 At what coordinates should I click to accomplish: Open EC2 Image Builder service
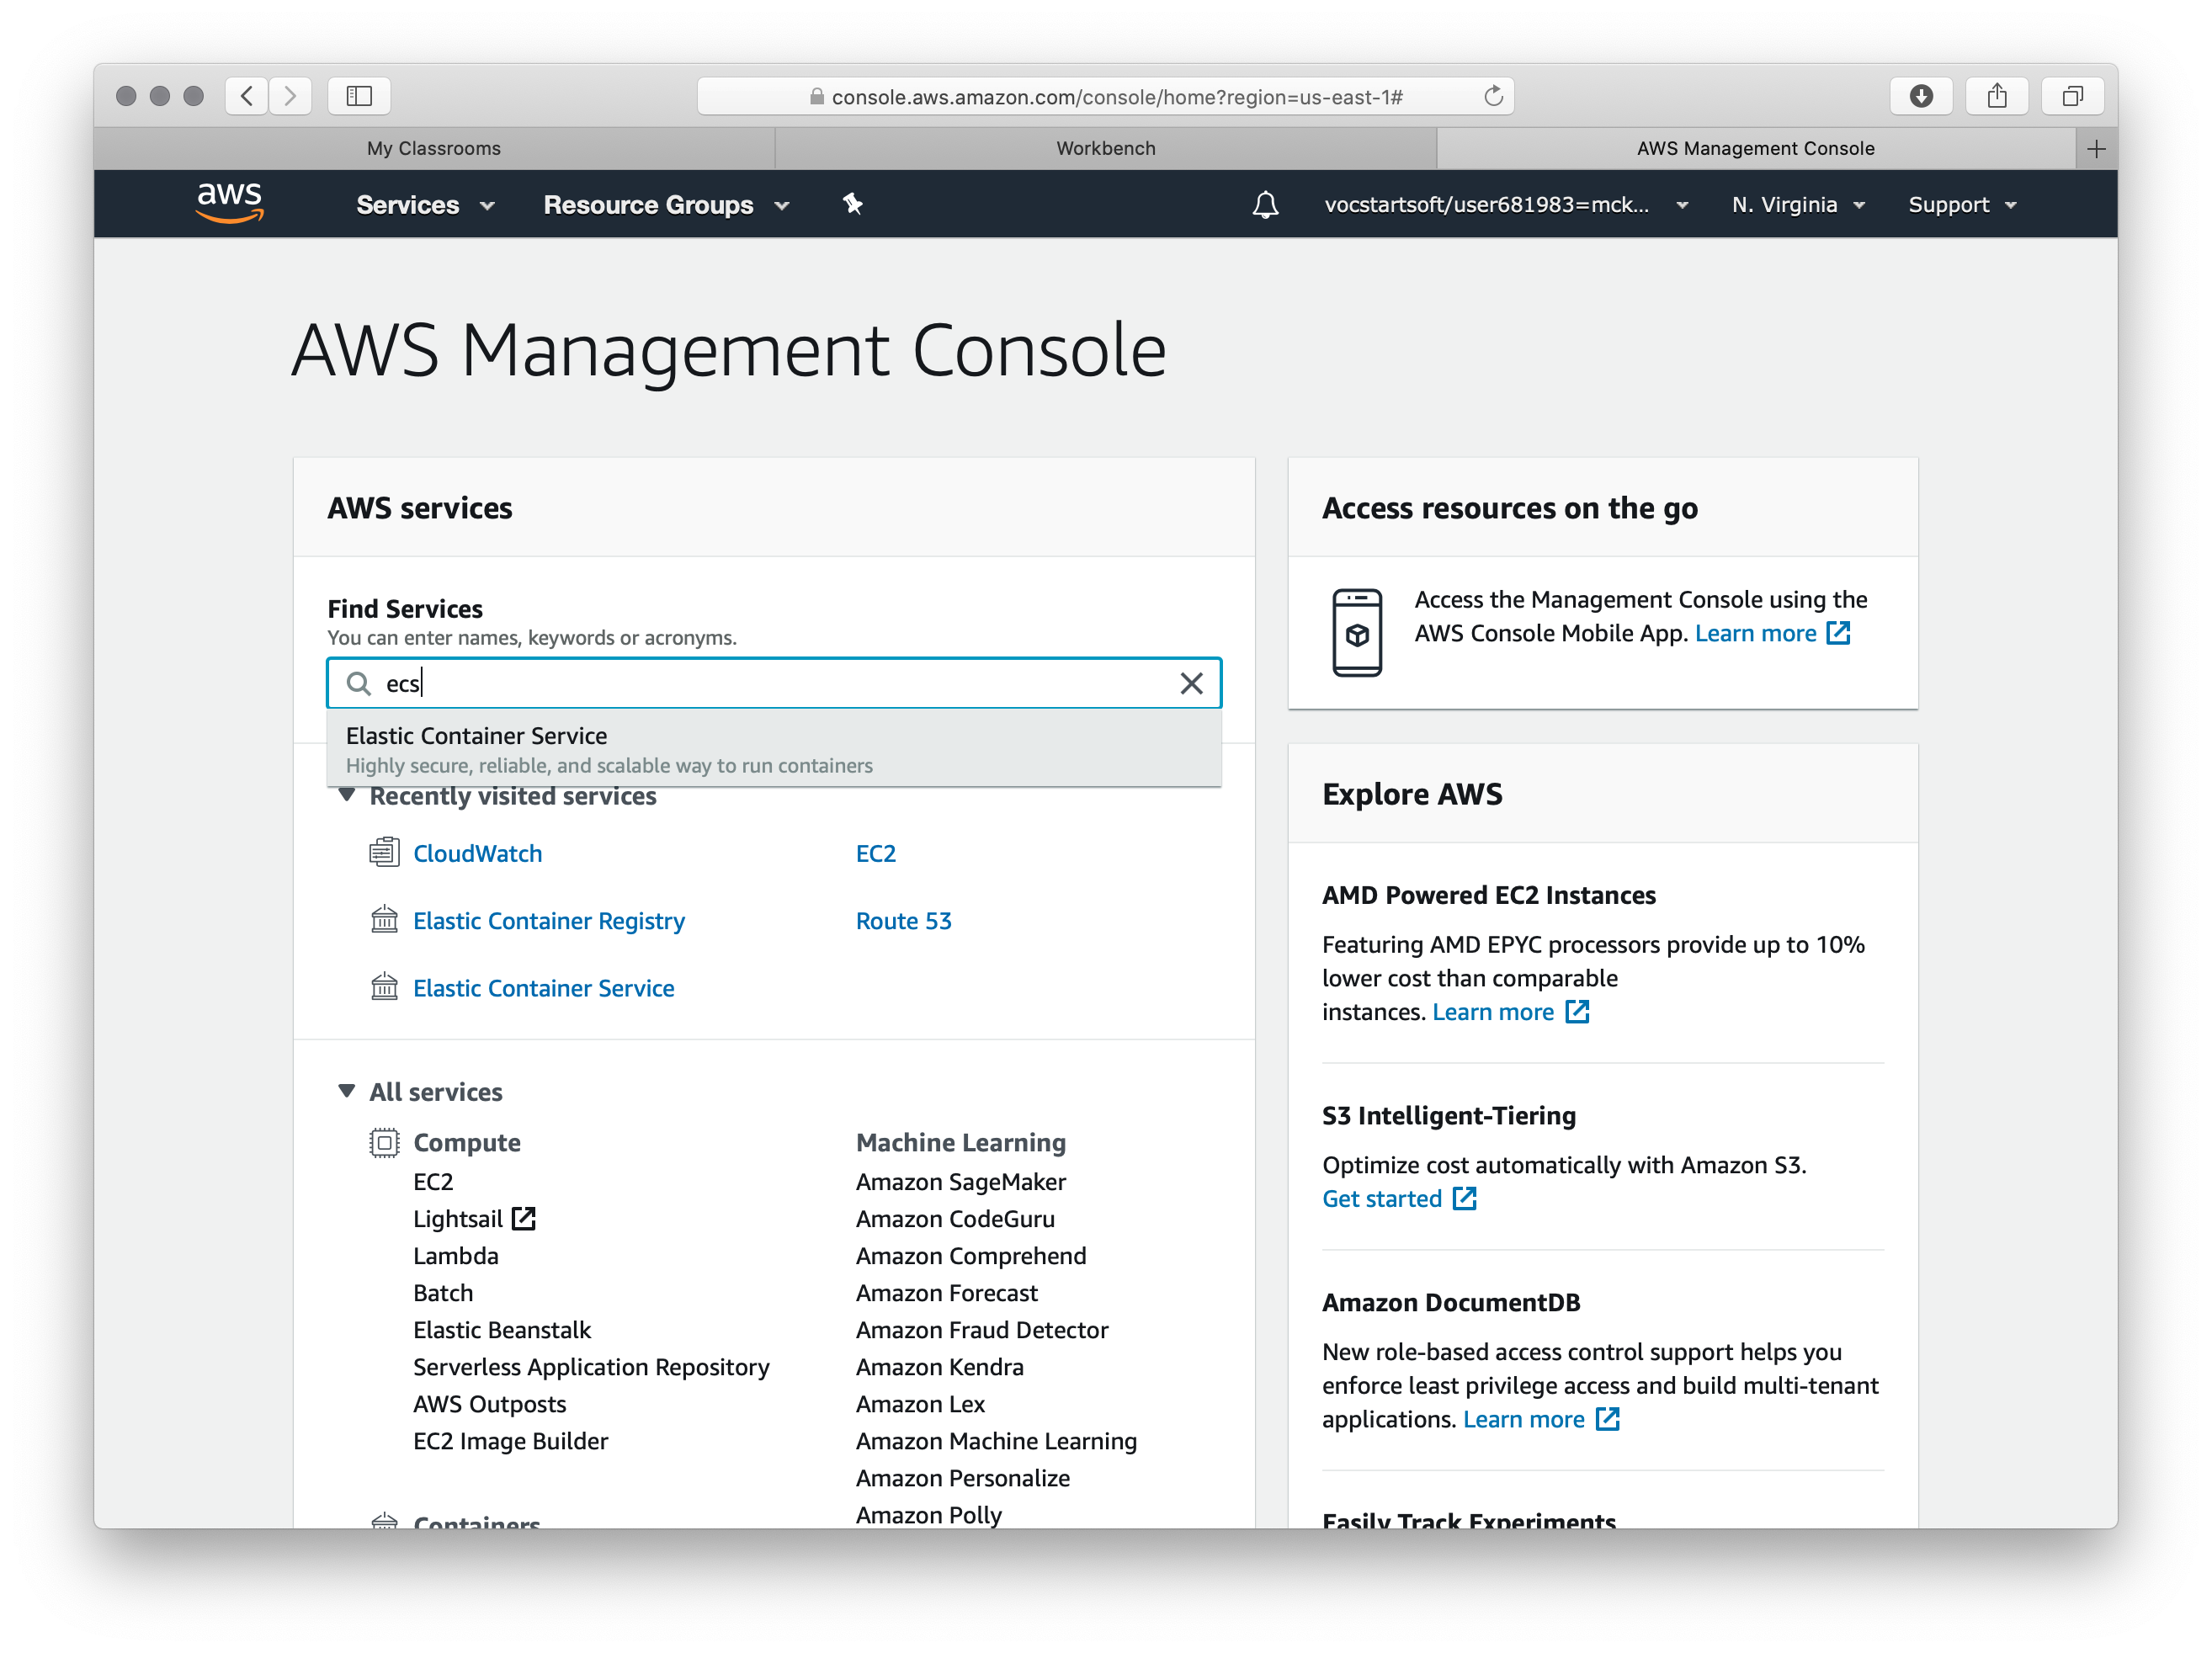click(x=511, y=1440)
